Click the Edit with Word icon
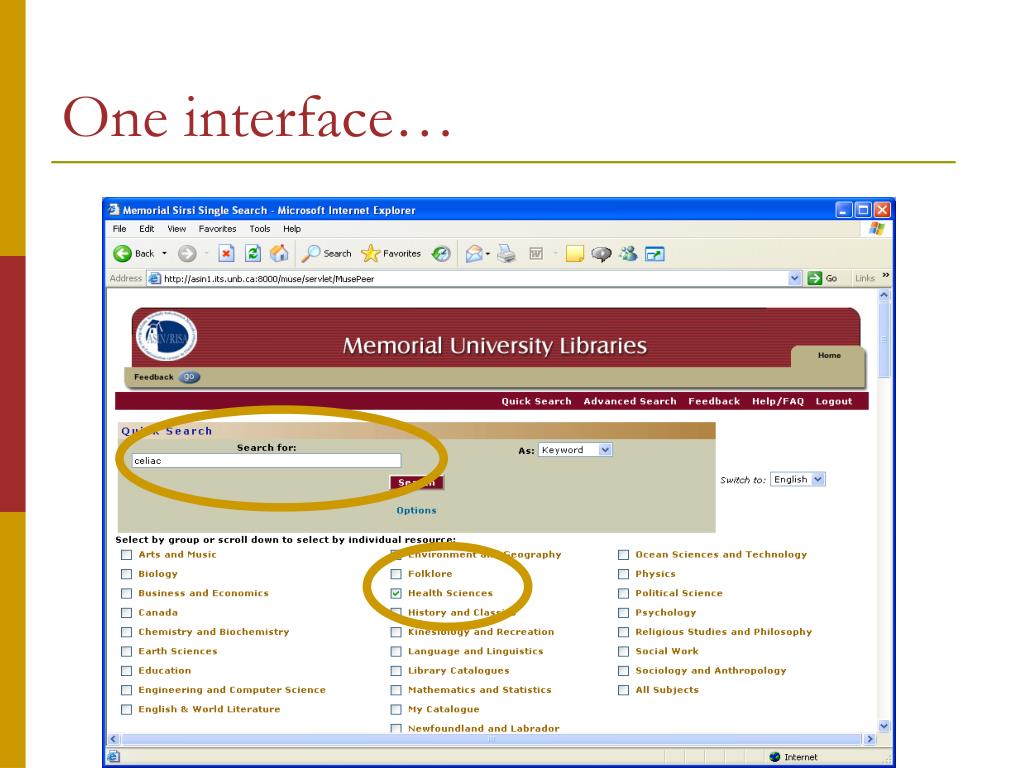 pyautogui.click(x=536, y=253)
